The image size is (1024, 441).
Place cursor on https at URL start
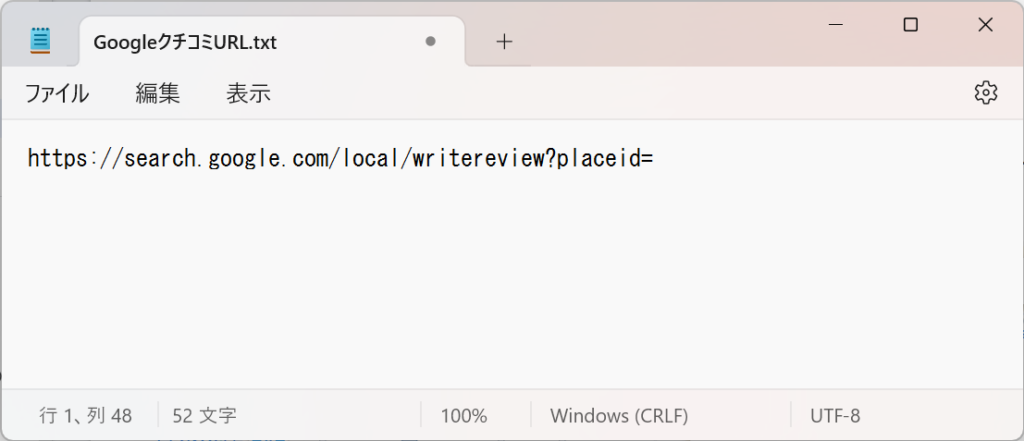[x=55, y=159]
